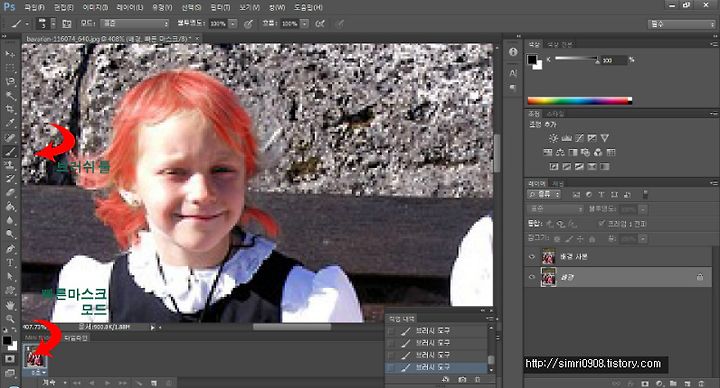The image size is (720, 388).
Task: Select the Eyedropper tool
Action: coord(10,123)
